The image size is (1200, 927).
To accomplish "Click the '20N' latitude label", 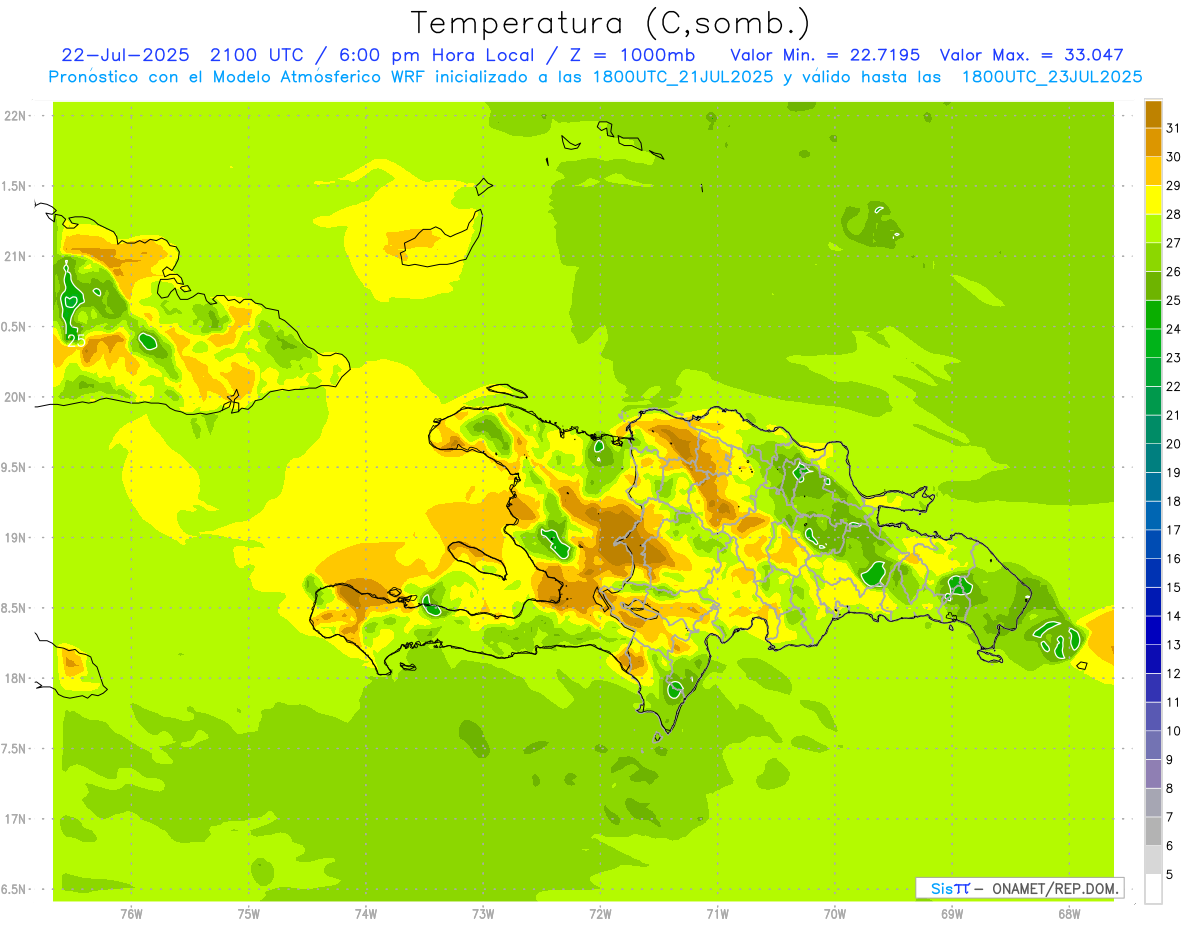I will point(15,397).
